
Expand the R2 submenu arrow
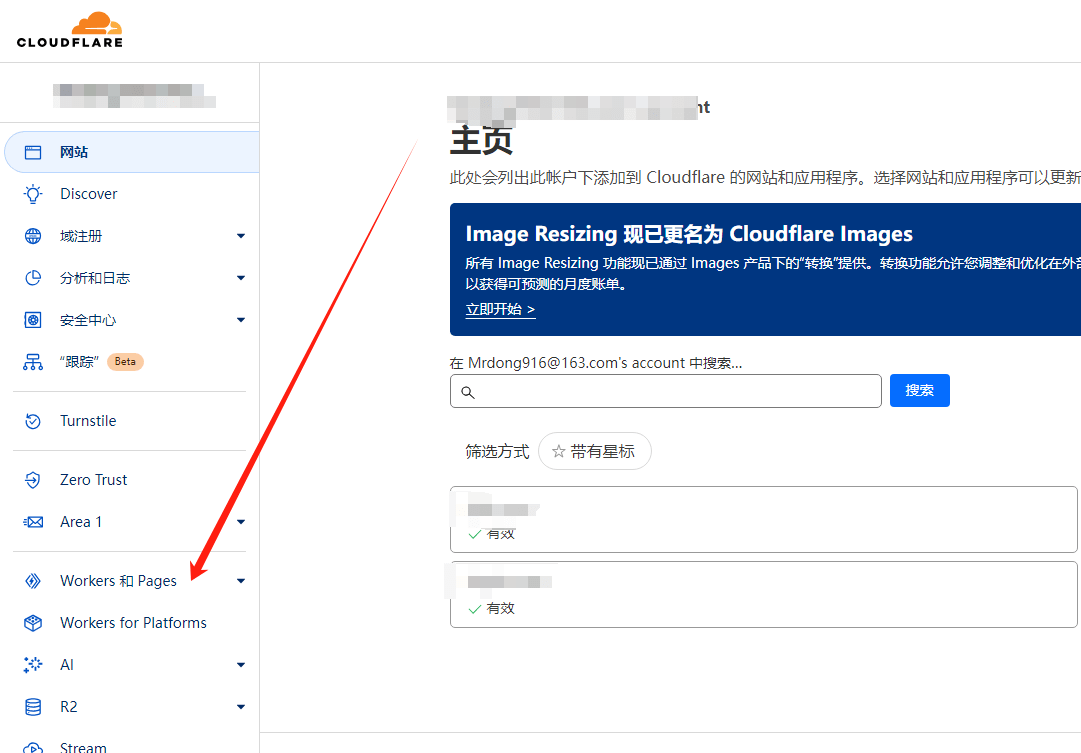coord(241,707)
